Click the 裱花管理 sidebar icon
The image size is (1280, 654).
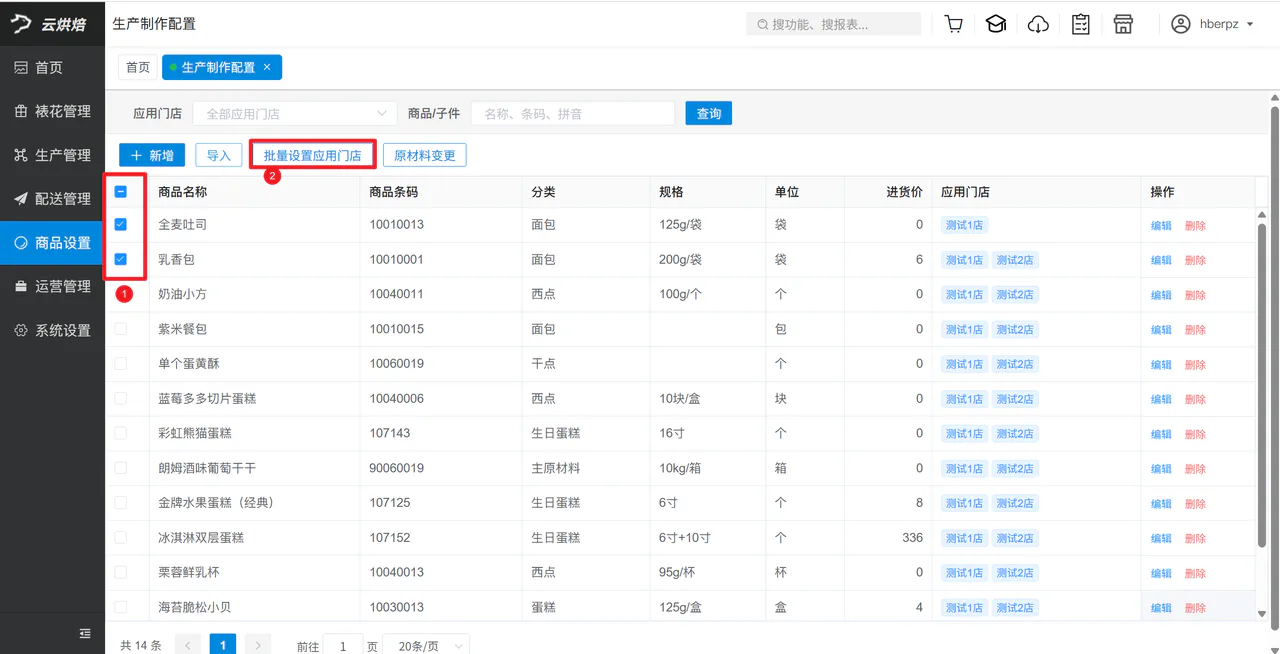(x=21, y=111)
